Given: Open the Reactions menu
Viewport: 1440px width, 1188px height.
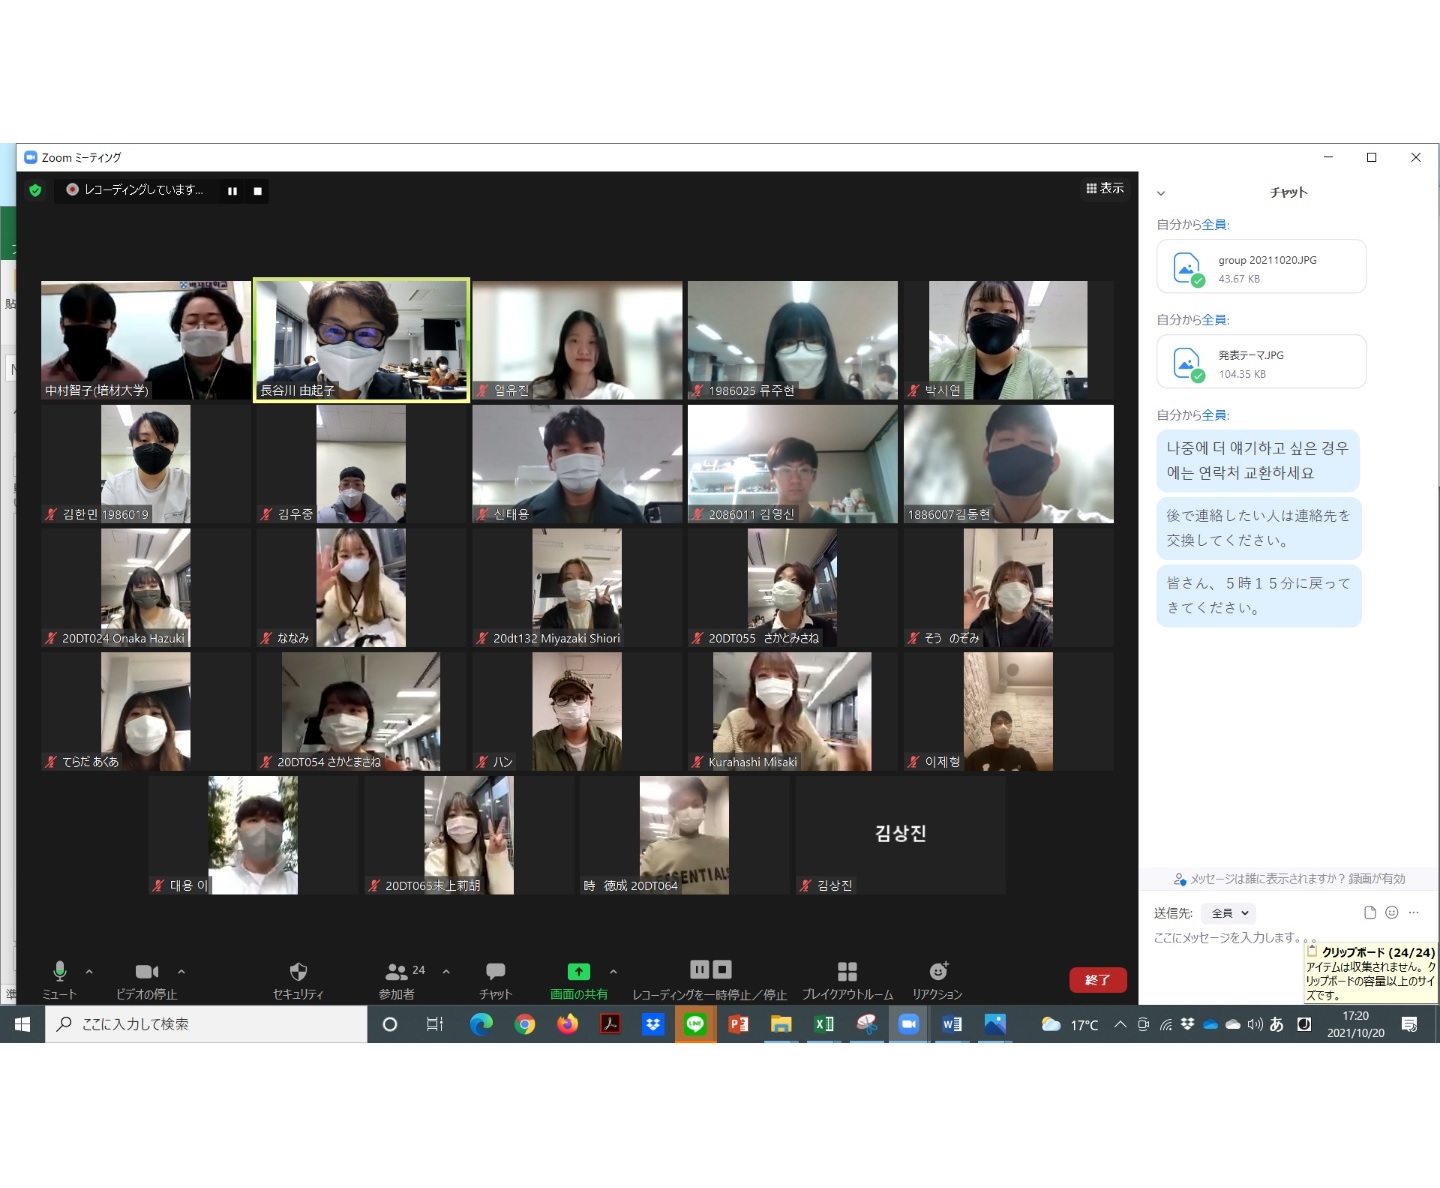Looking at the screenshot, I should tap(937, 972).
